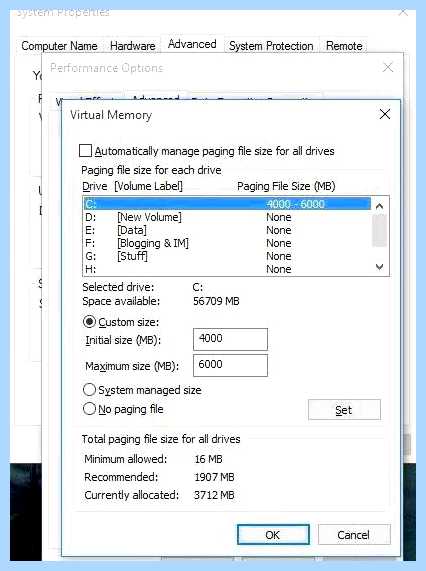
Task: Confirm with the OK button
Action: pyautogui.click(x=273, y=535)
